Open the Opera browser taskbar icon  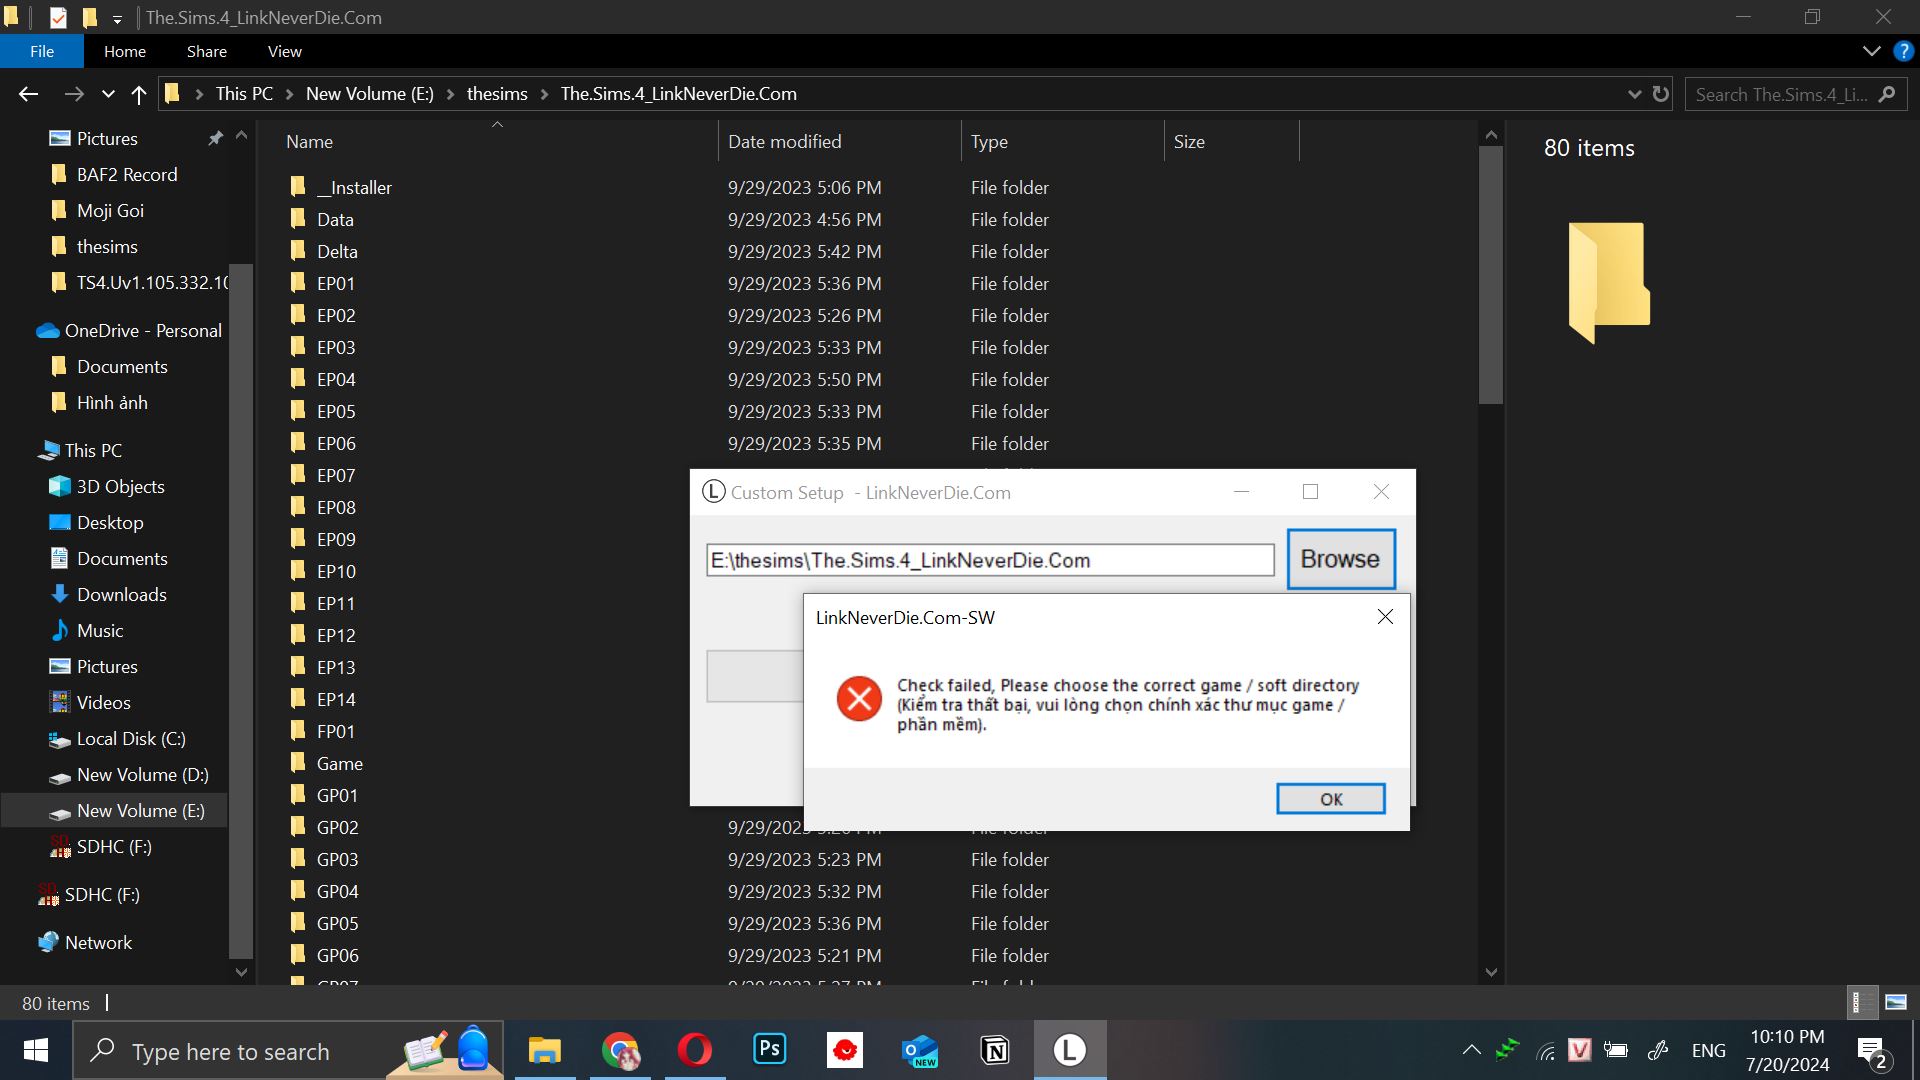[694, 1050]
